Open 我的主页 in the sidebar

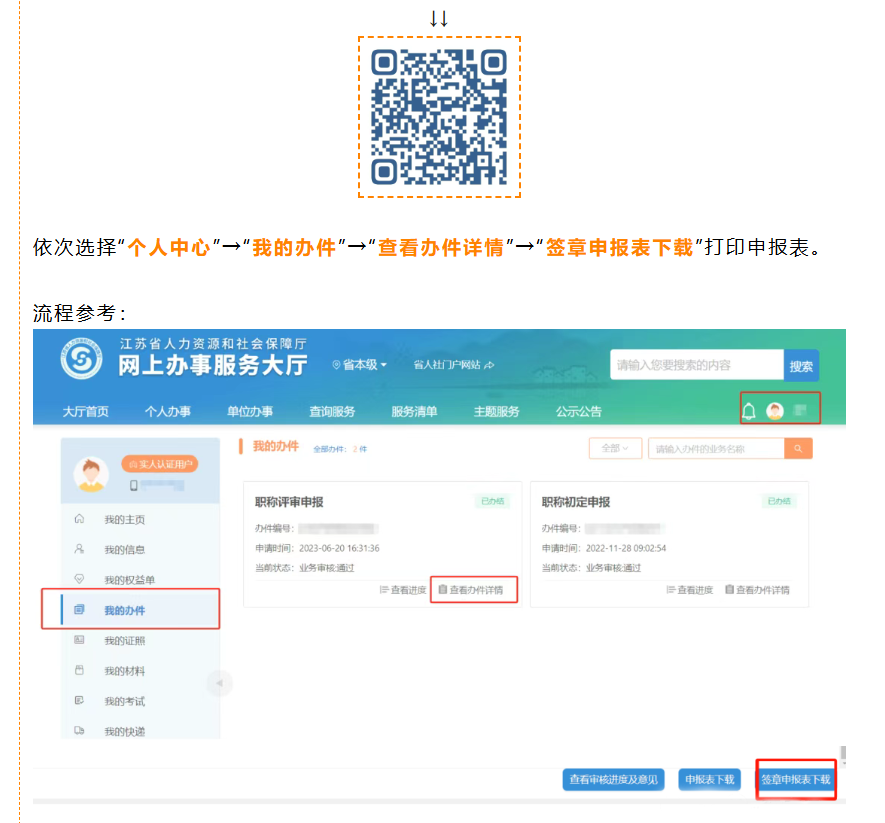pyautogui.click(x=124, y=520)
